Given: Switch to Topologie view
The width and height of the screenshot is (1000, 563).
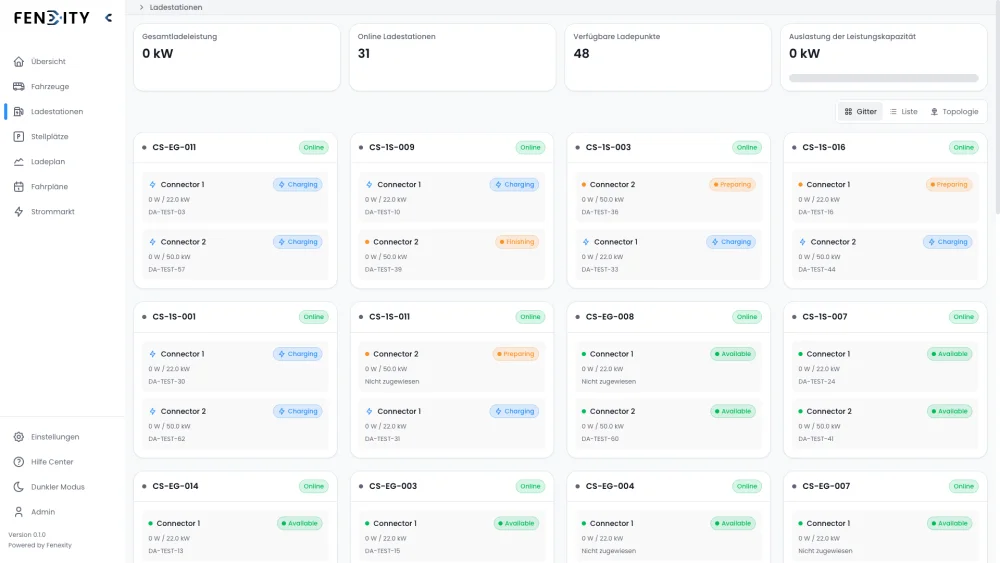Looking at the screenshot, I should (954, 112).
